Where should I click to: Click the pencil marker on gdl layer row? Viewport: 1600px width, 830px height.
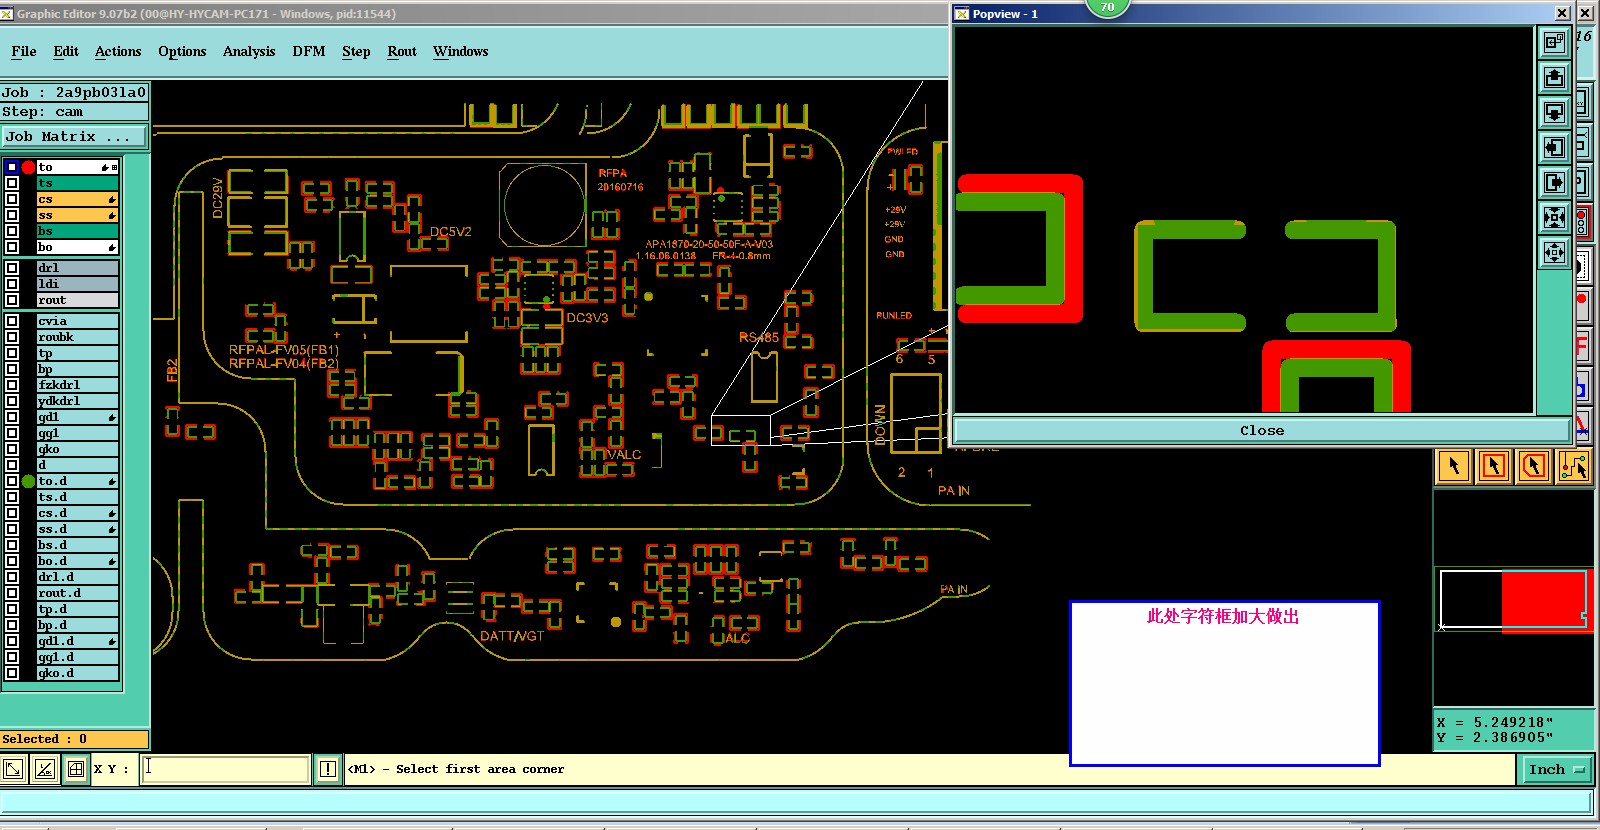[112, 417]
